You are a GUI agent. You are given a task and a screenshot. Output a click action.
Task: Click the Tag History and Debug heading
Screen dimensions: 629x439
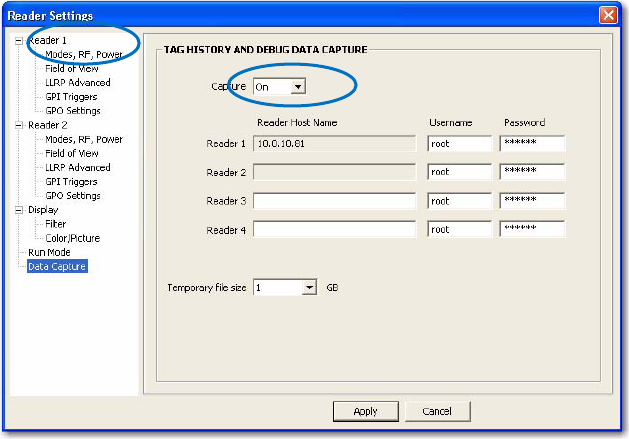[266, 50]
